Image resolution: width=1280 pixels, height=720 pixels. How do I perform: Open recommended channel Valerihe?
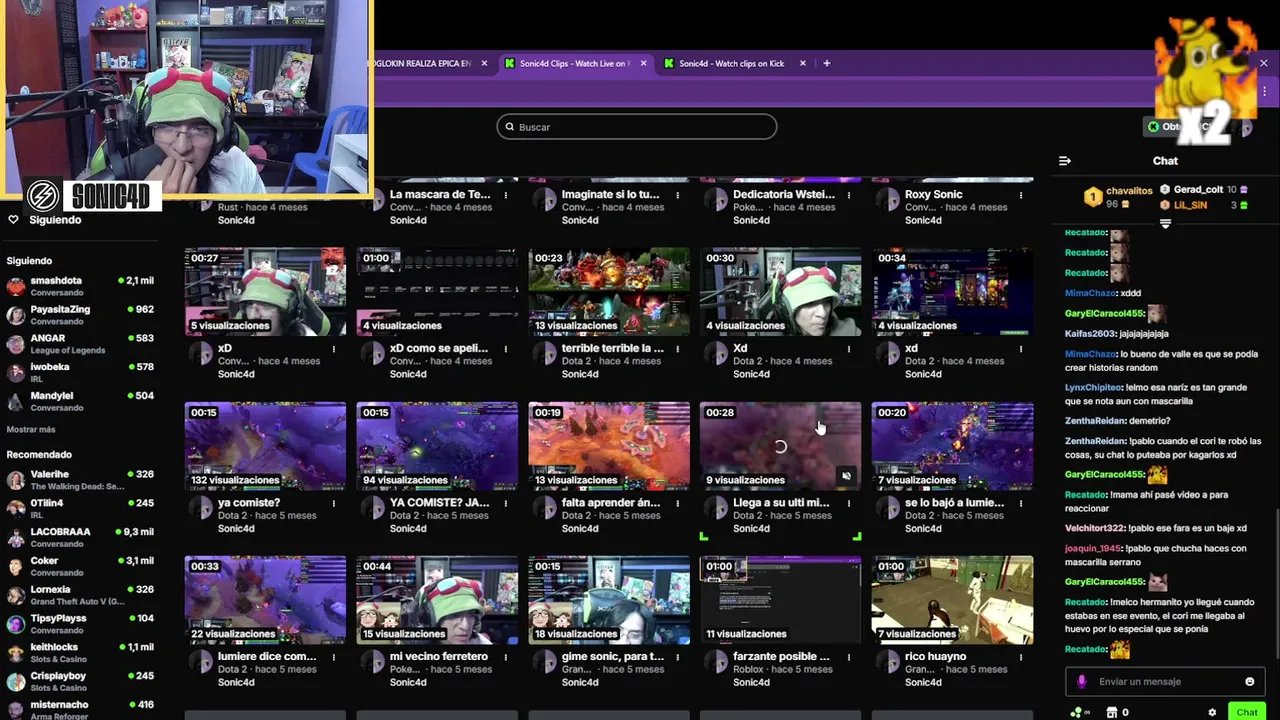point(80,480)
